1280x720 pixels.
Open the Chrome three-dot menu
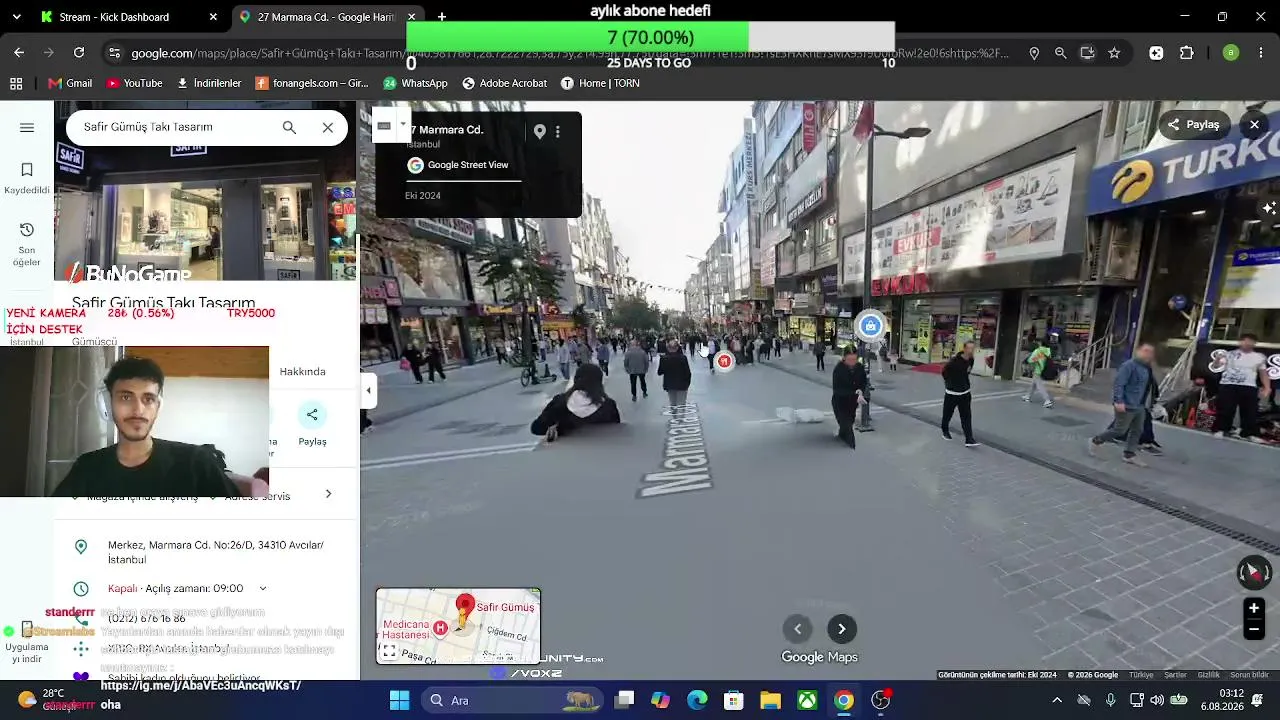1261,53
